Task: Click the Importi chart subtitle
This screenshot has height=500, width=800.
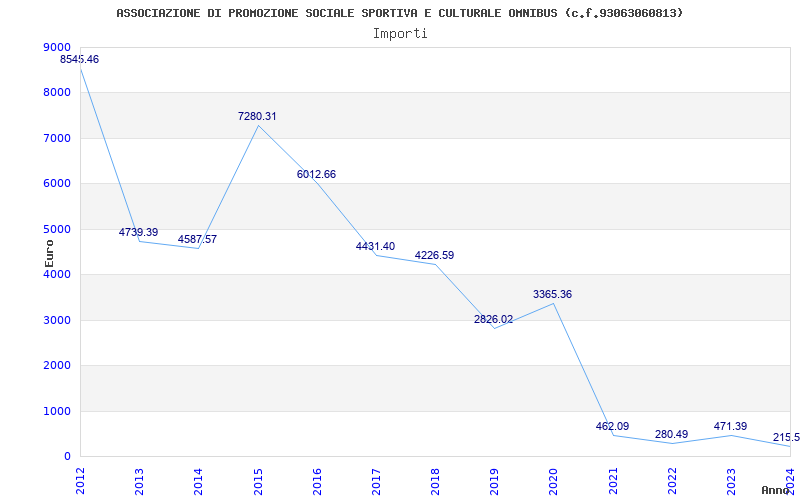Action: (400, 34)
